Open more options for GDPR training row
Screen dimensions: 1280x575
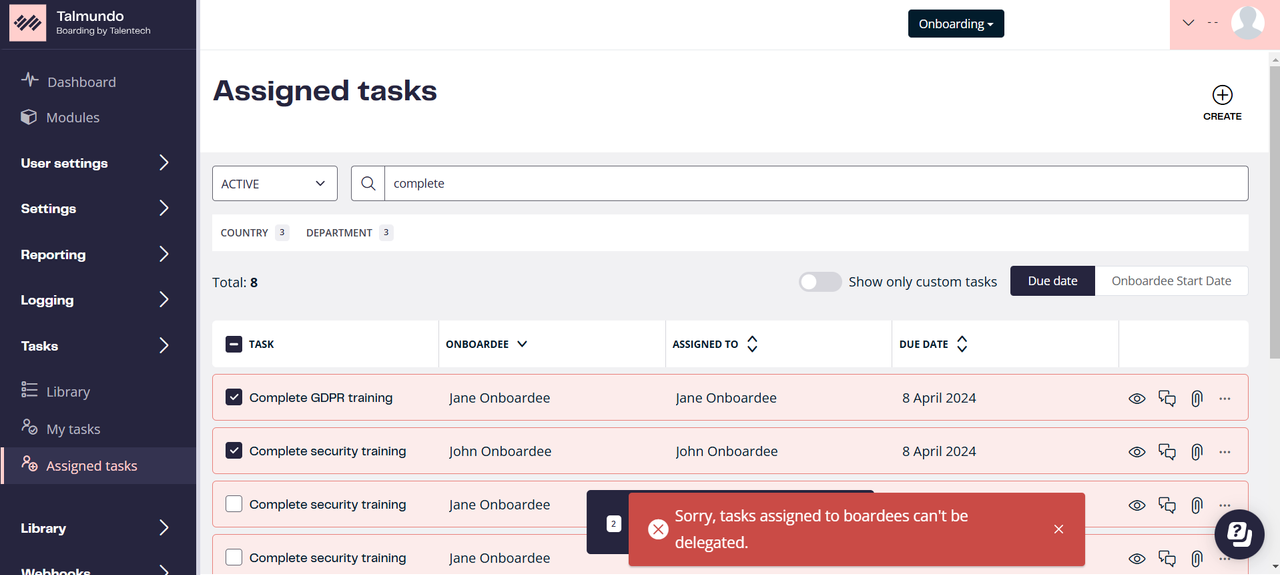1225,398
